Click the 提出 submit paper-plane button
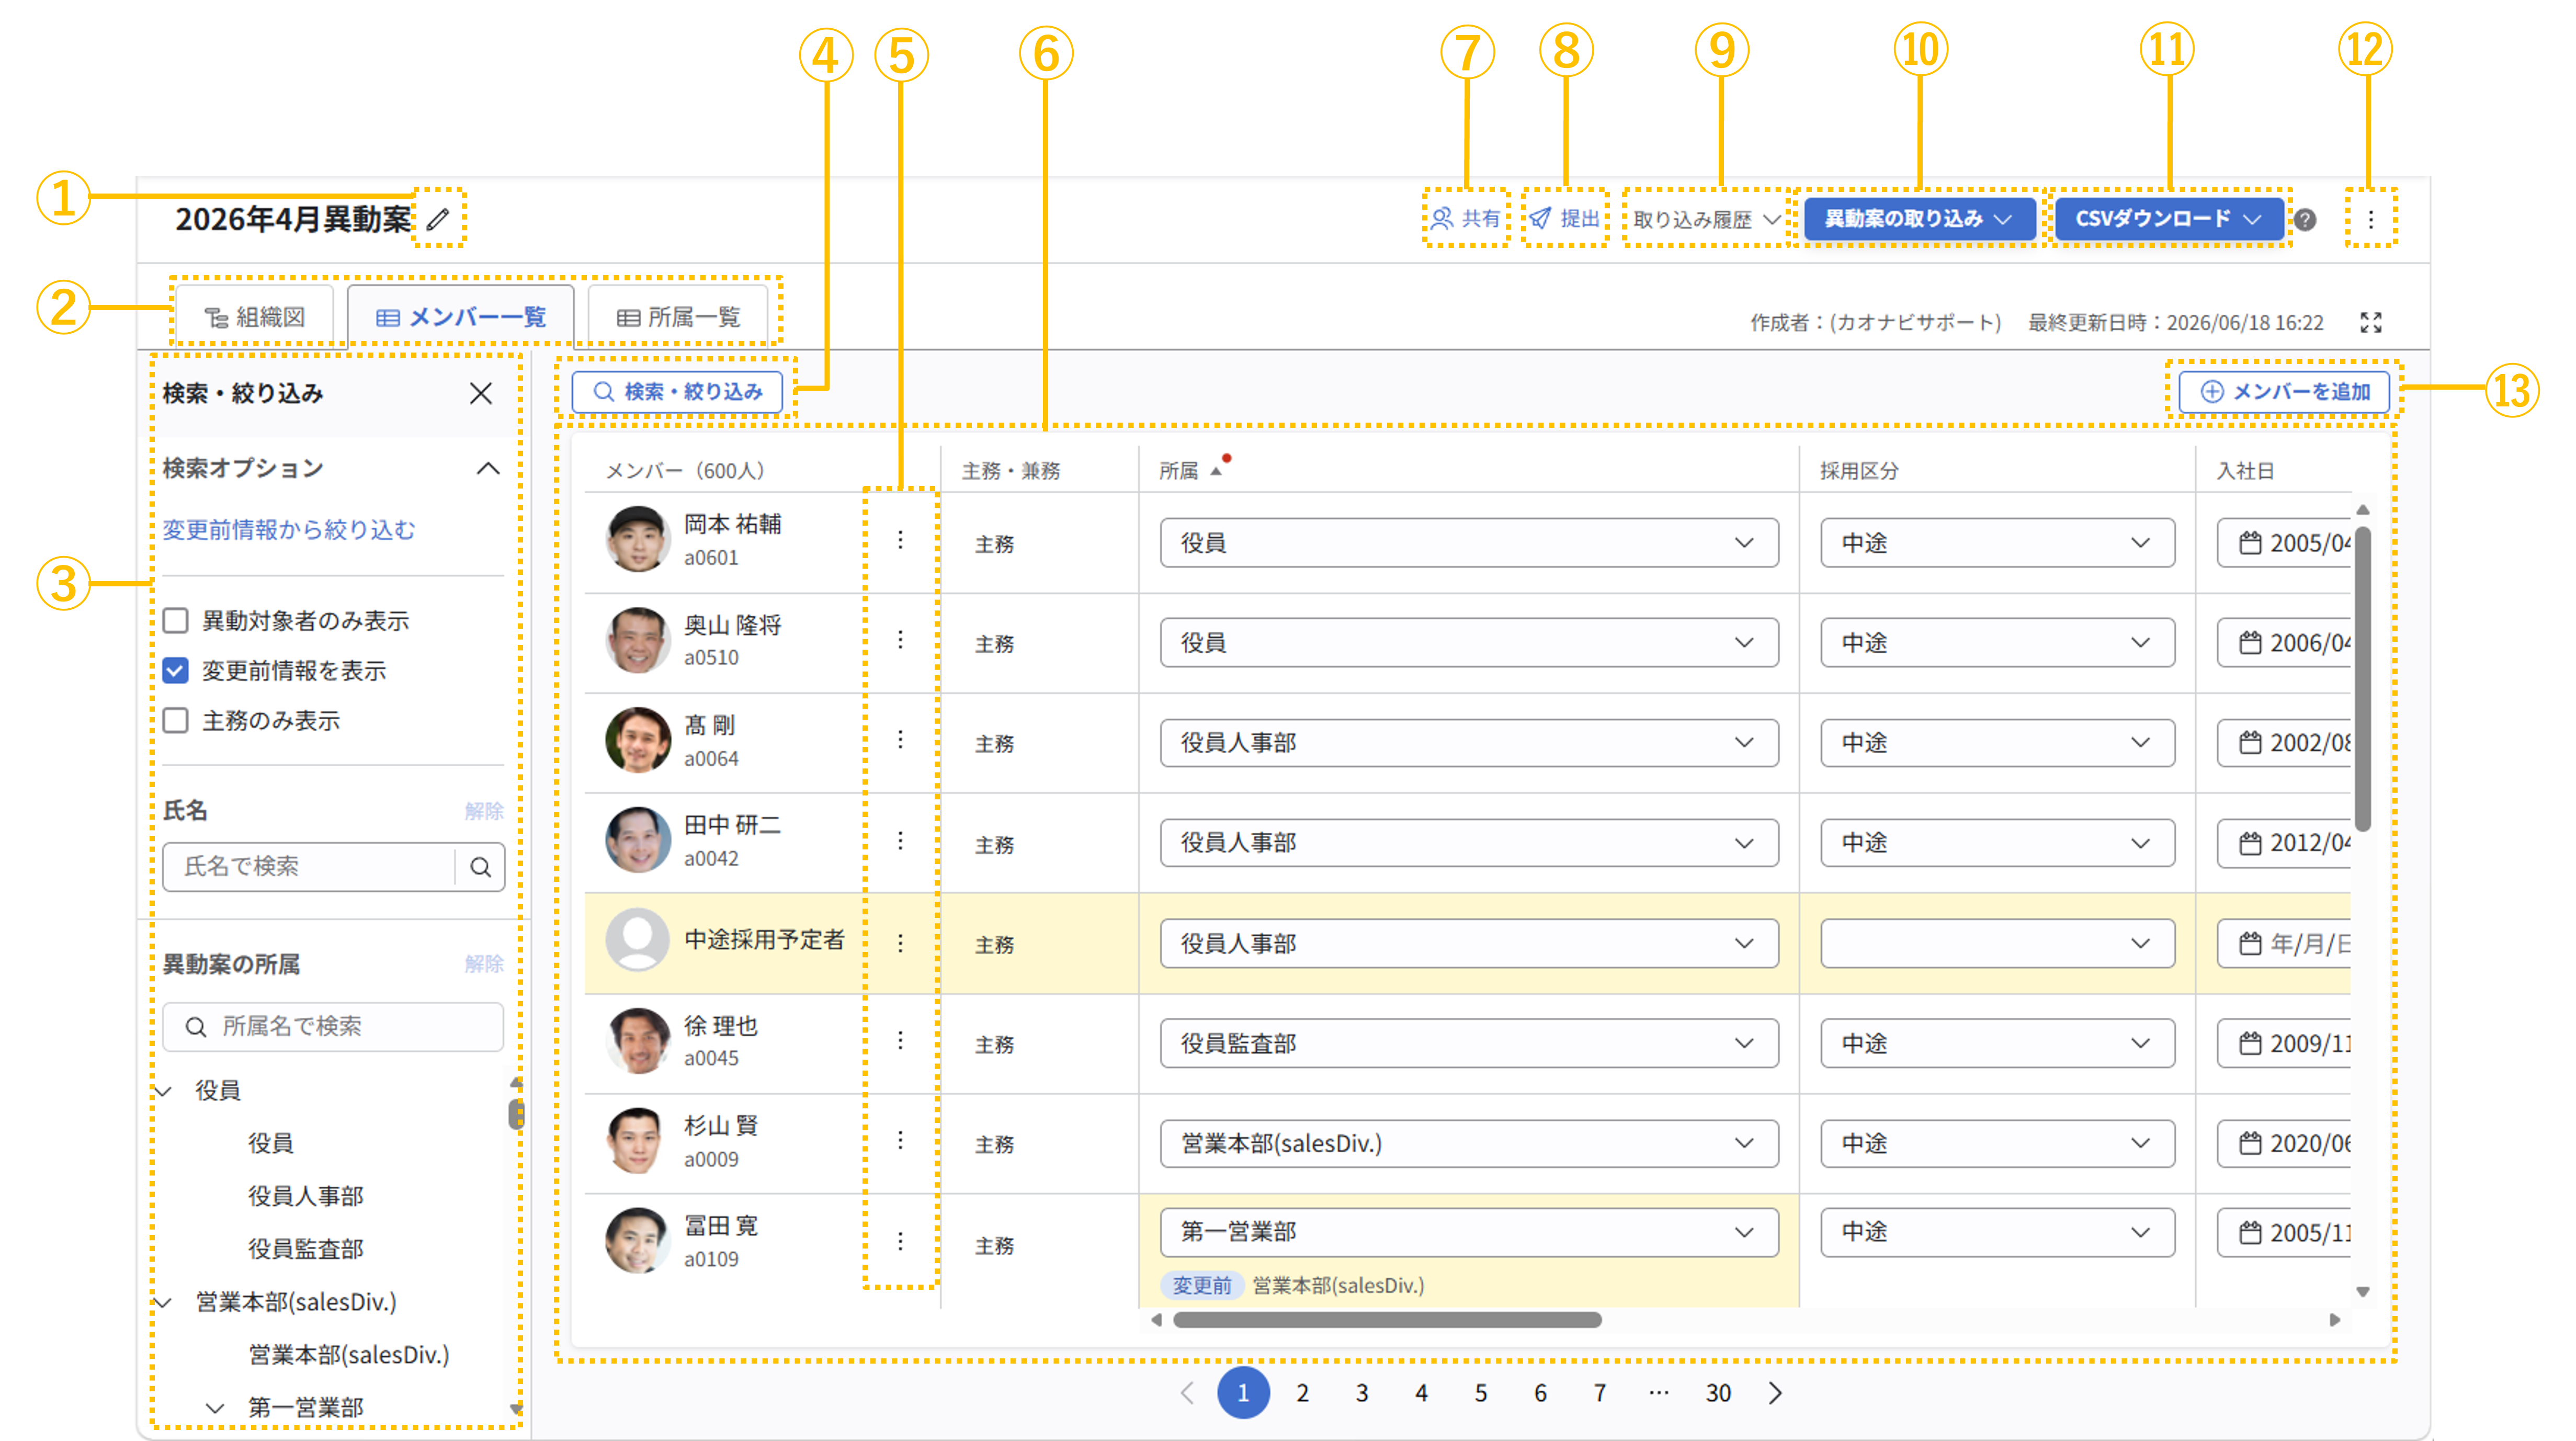Image resolution: width=2576 pixels, height=1441 pixels. point(1565,218)
